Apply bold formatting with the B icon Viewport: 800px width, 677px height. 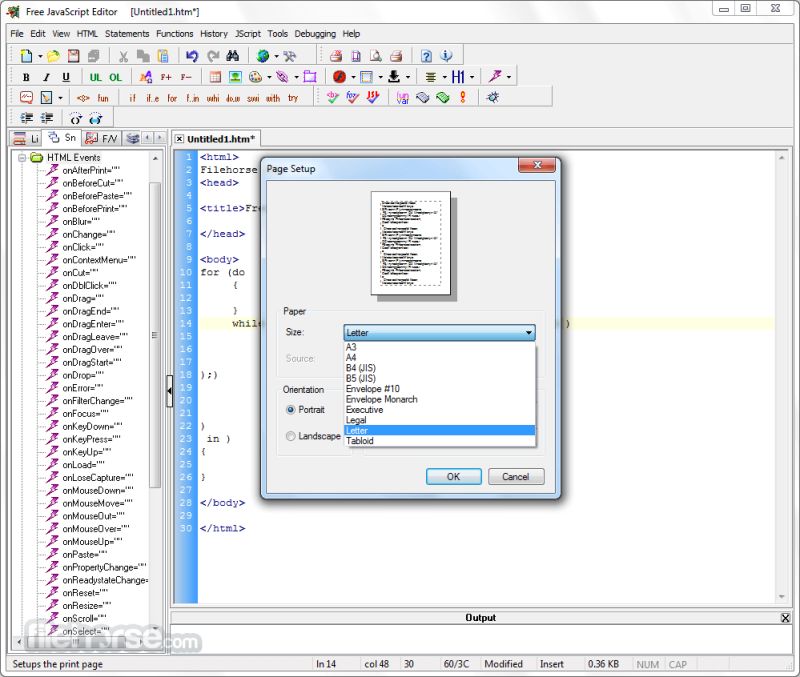click(25, 76)
